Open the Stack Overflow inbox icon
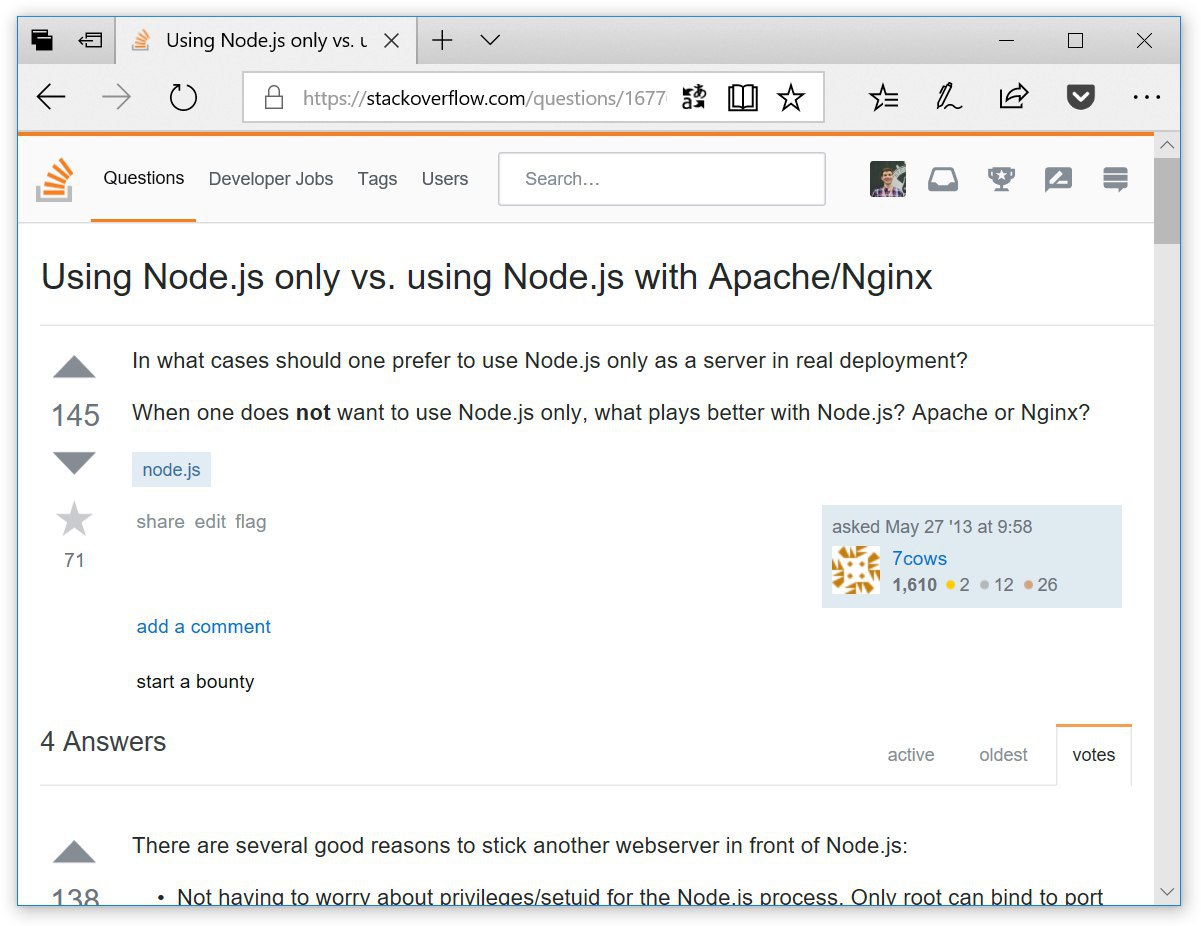 943,179
